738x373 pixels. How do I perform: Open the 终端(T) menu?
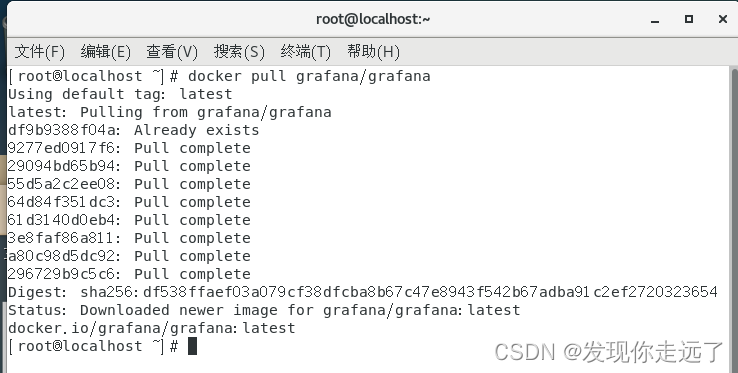coord(305,51)
